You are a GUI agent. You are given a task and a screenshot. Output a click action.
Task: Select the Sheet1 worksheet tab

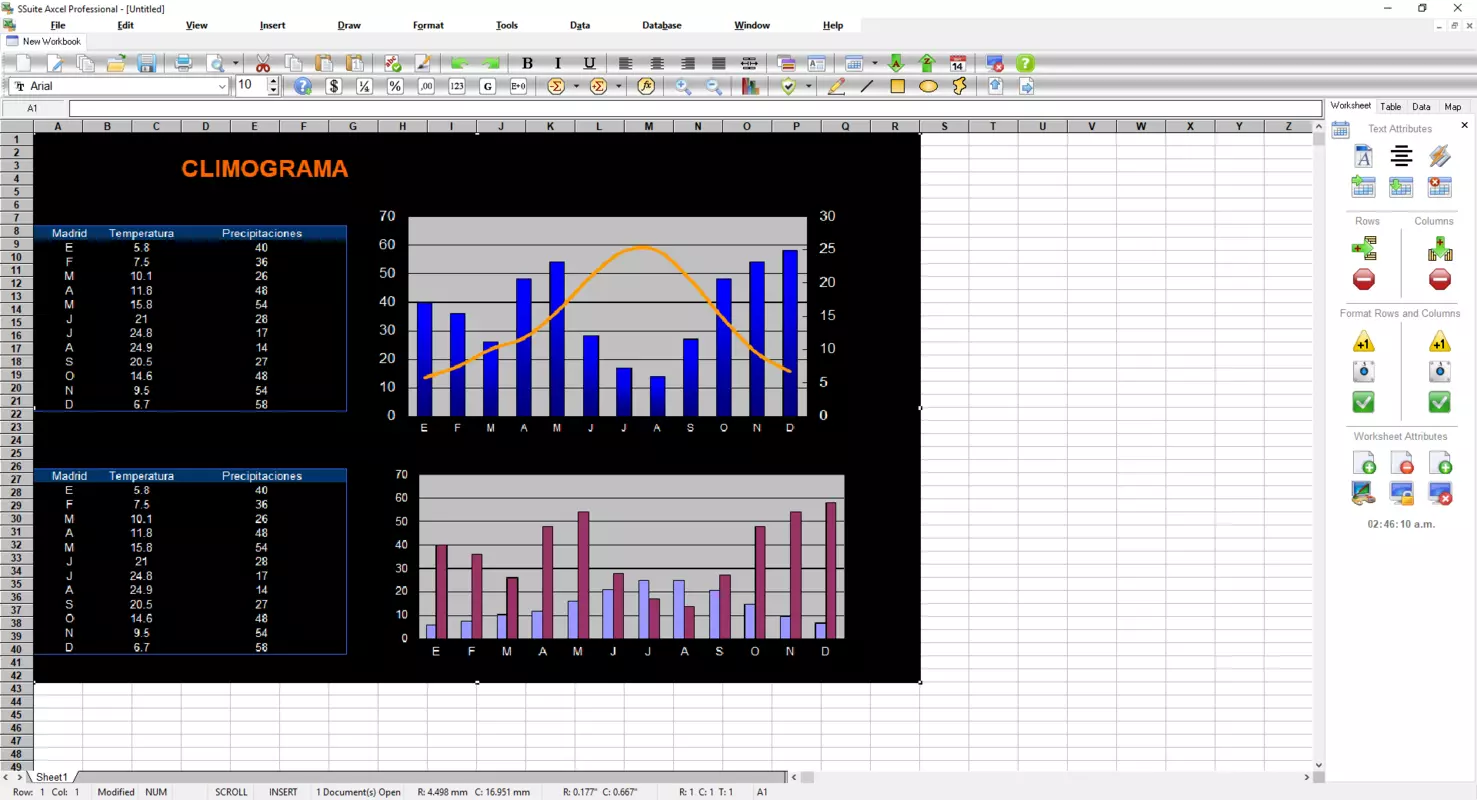coord(52,777)
